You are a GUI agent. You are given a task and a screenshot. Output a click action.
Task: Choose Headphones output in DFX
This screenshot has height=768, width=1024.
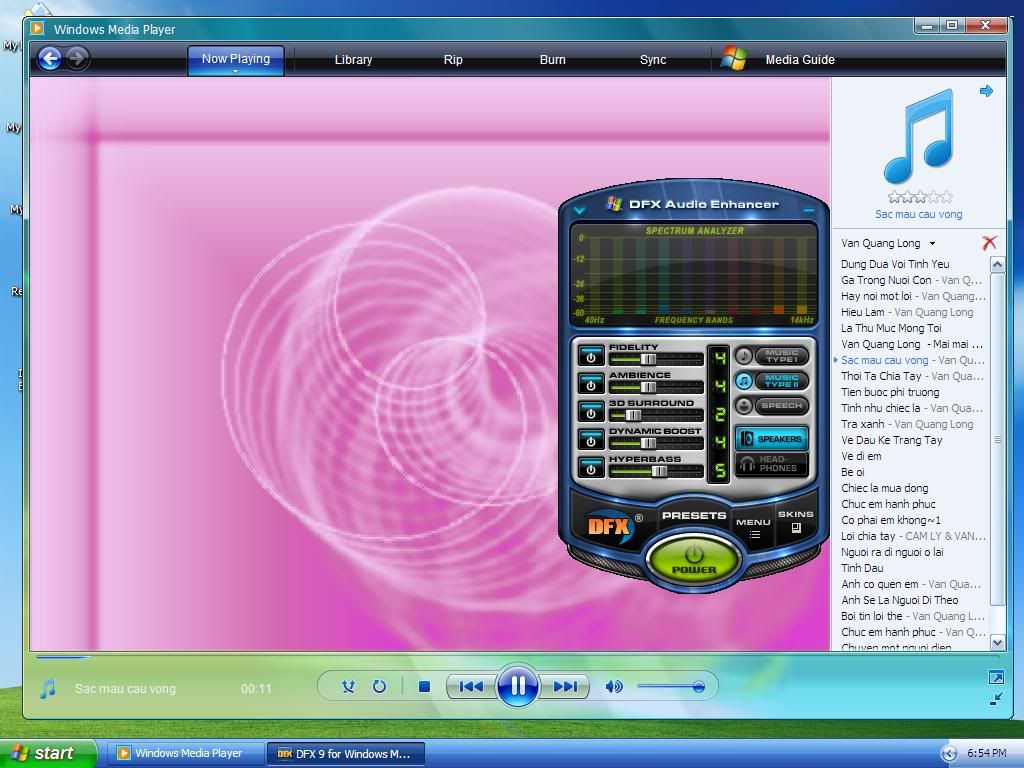772,464
